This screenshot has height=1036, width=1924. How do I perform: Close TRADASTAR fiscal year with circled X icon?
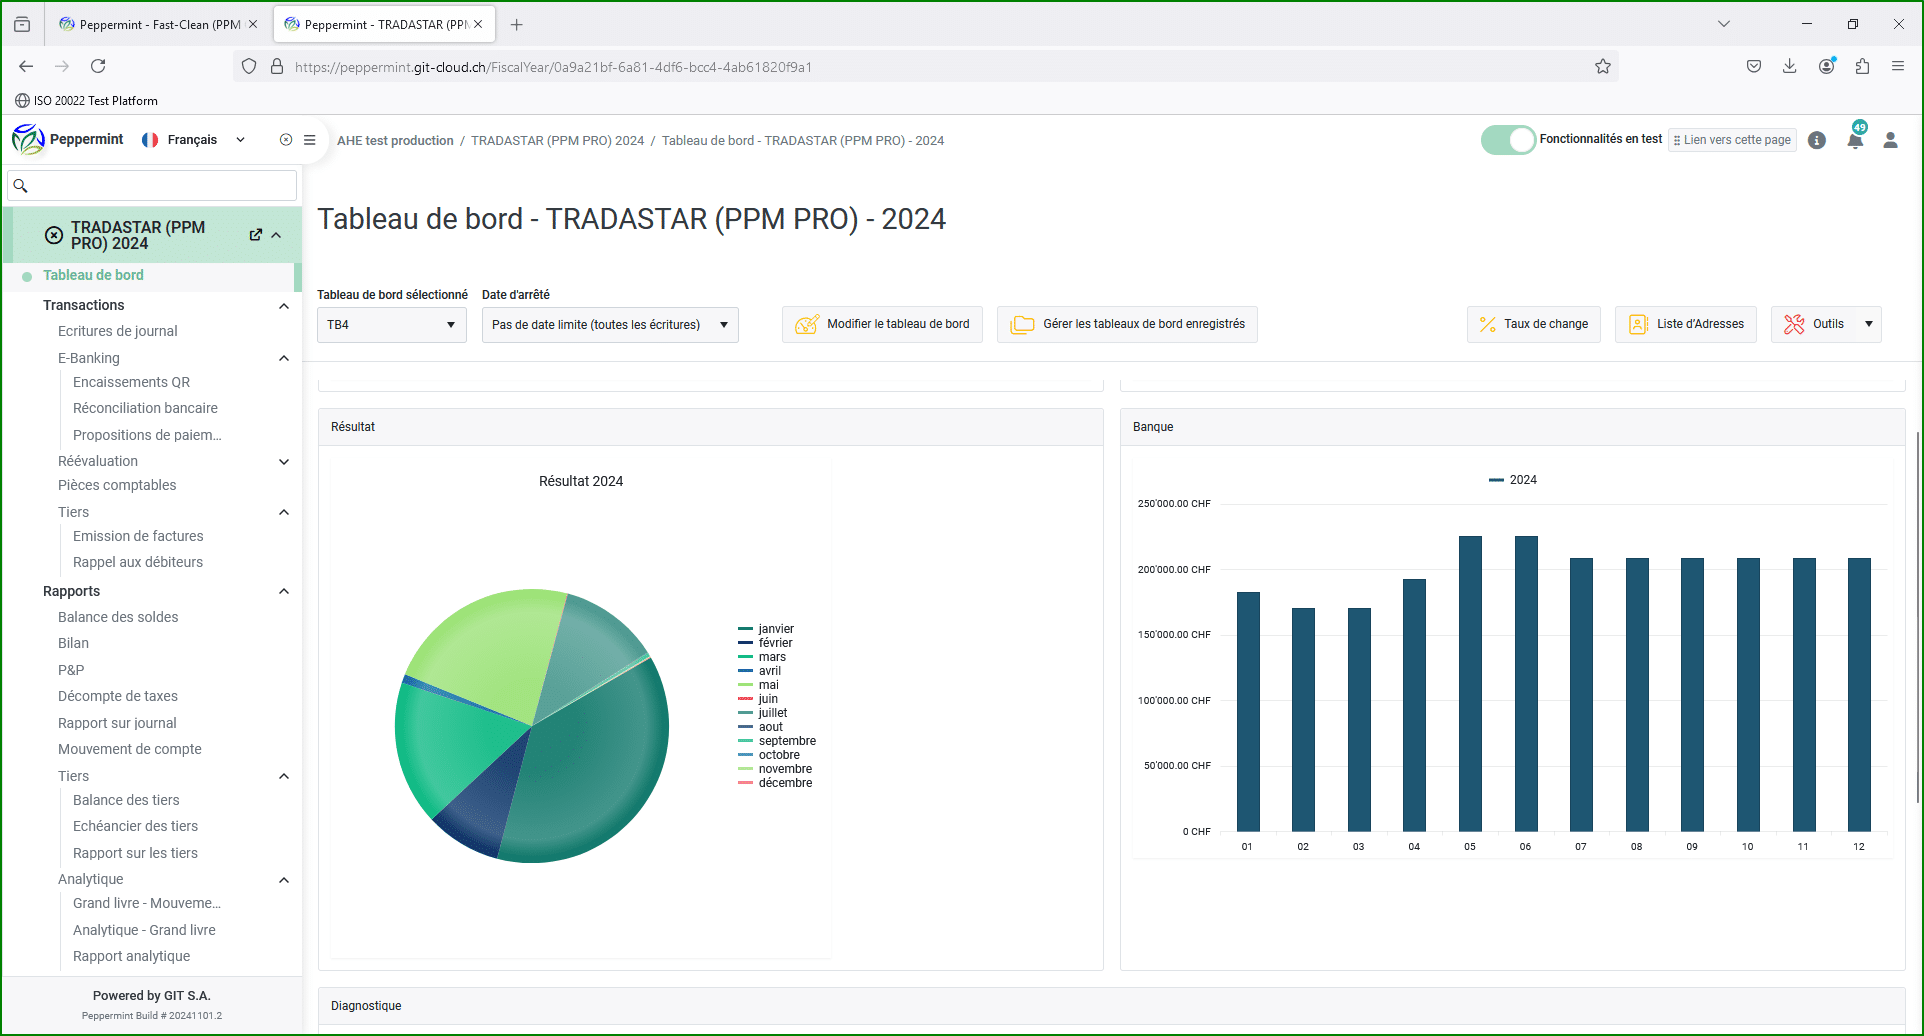pos(54,235)
